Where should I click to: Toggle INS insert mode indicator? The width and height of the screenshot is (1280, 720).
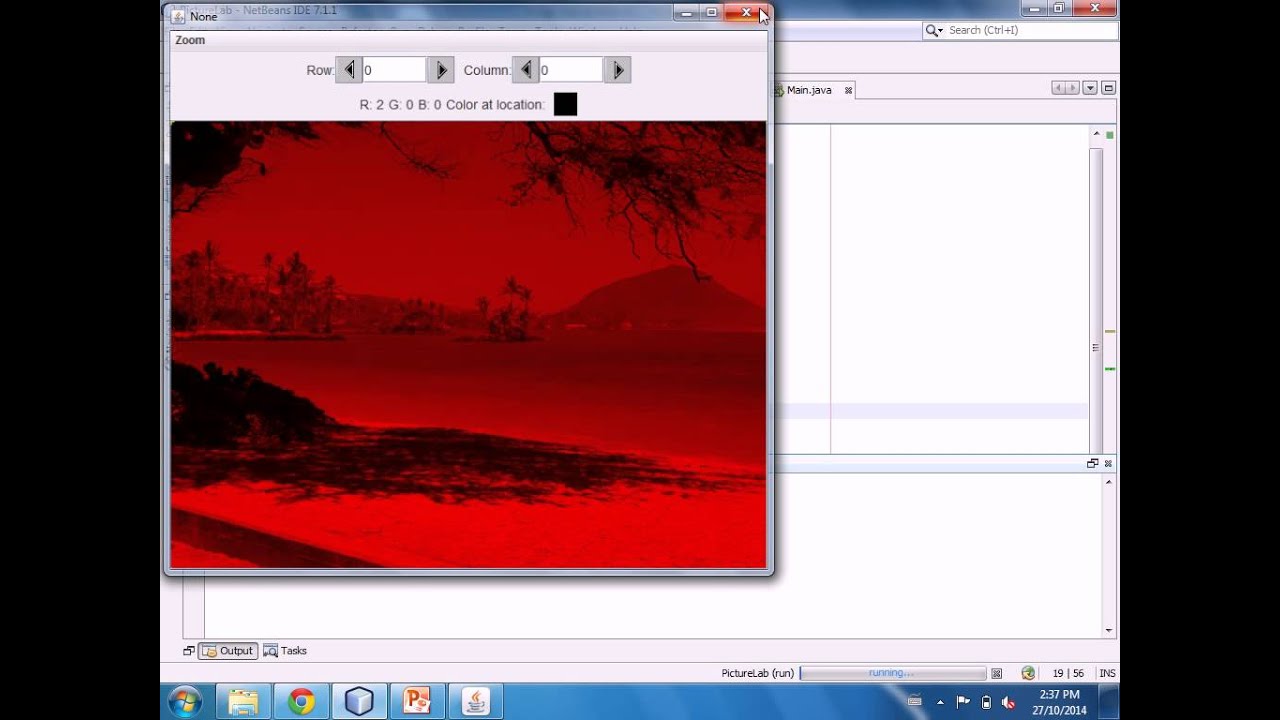[1107, 674]
